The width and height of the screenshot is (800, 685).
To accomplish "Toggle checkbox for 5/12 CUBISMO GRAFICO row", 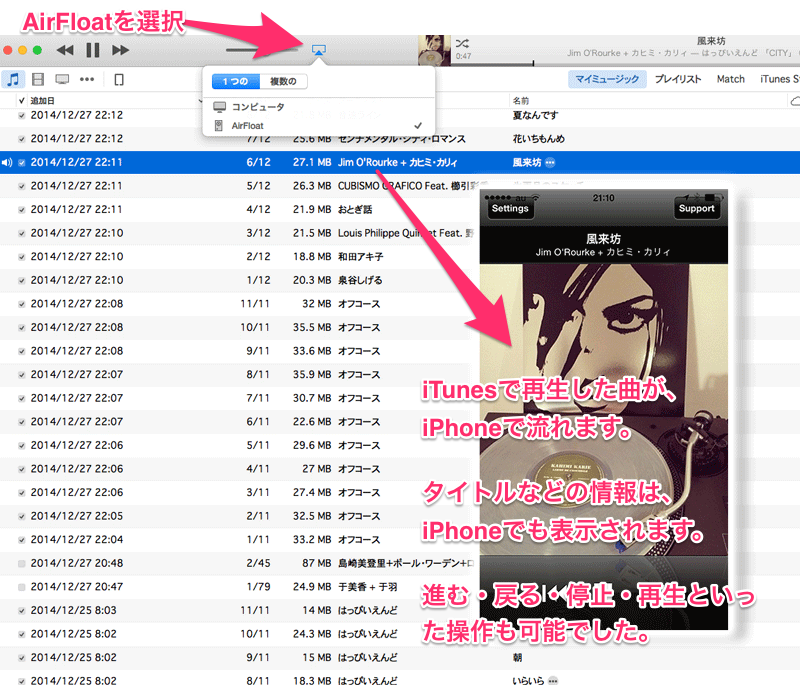I will [x=21, y=186].
